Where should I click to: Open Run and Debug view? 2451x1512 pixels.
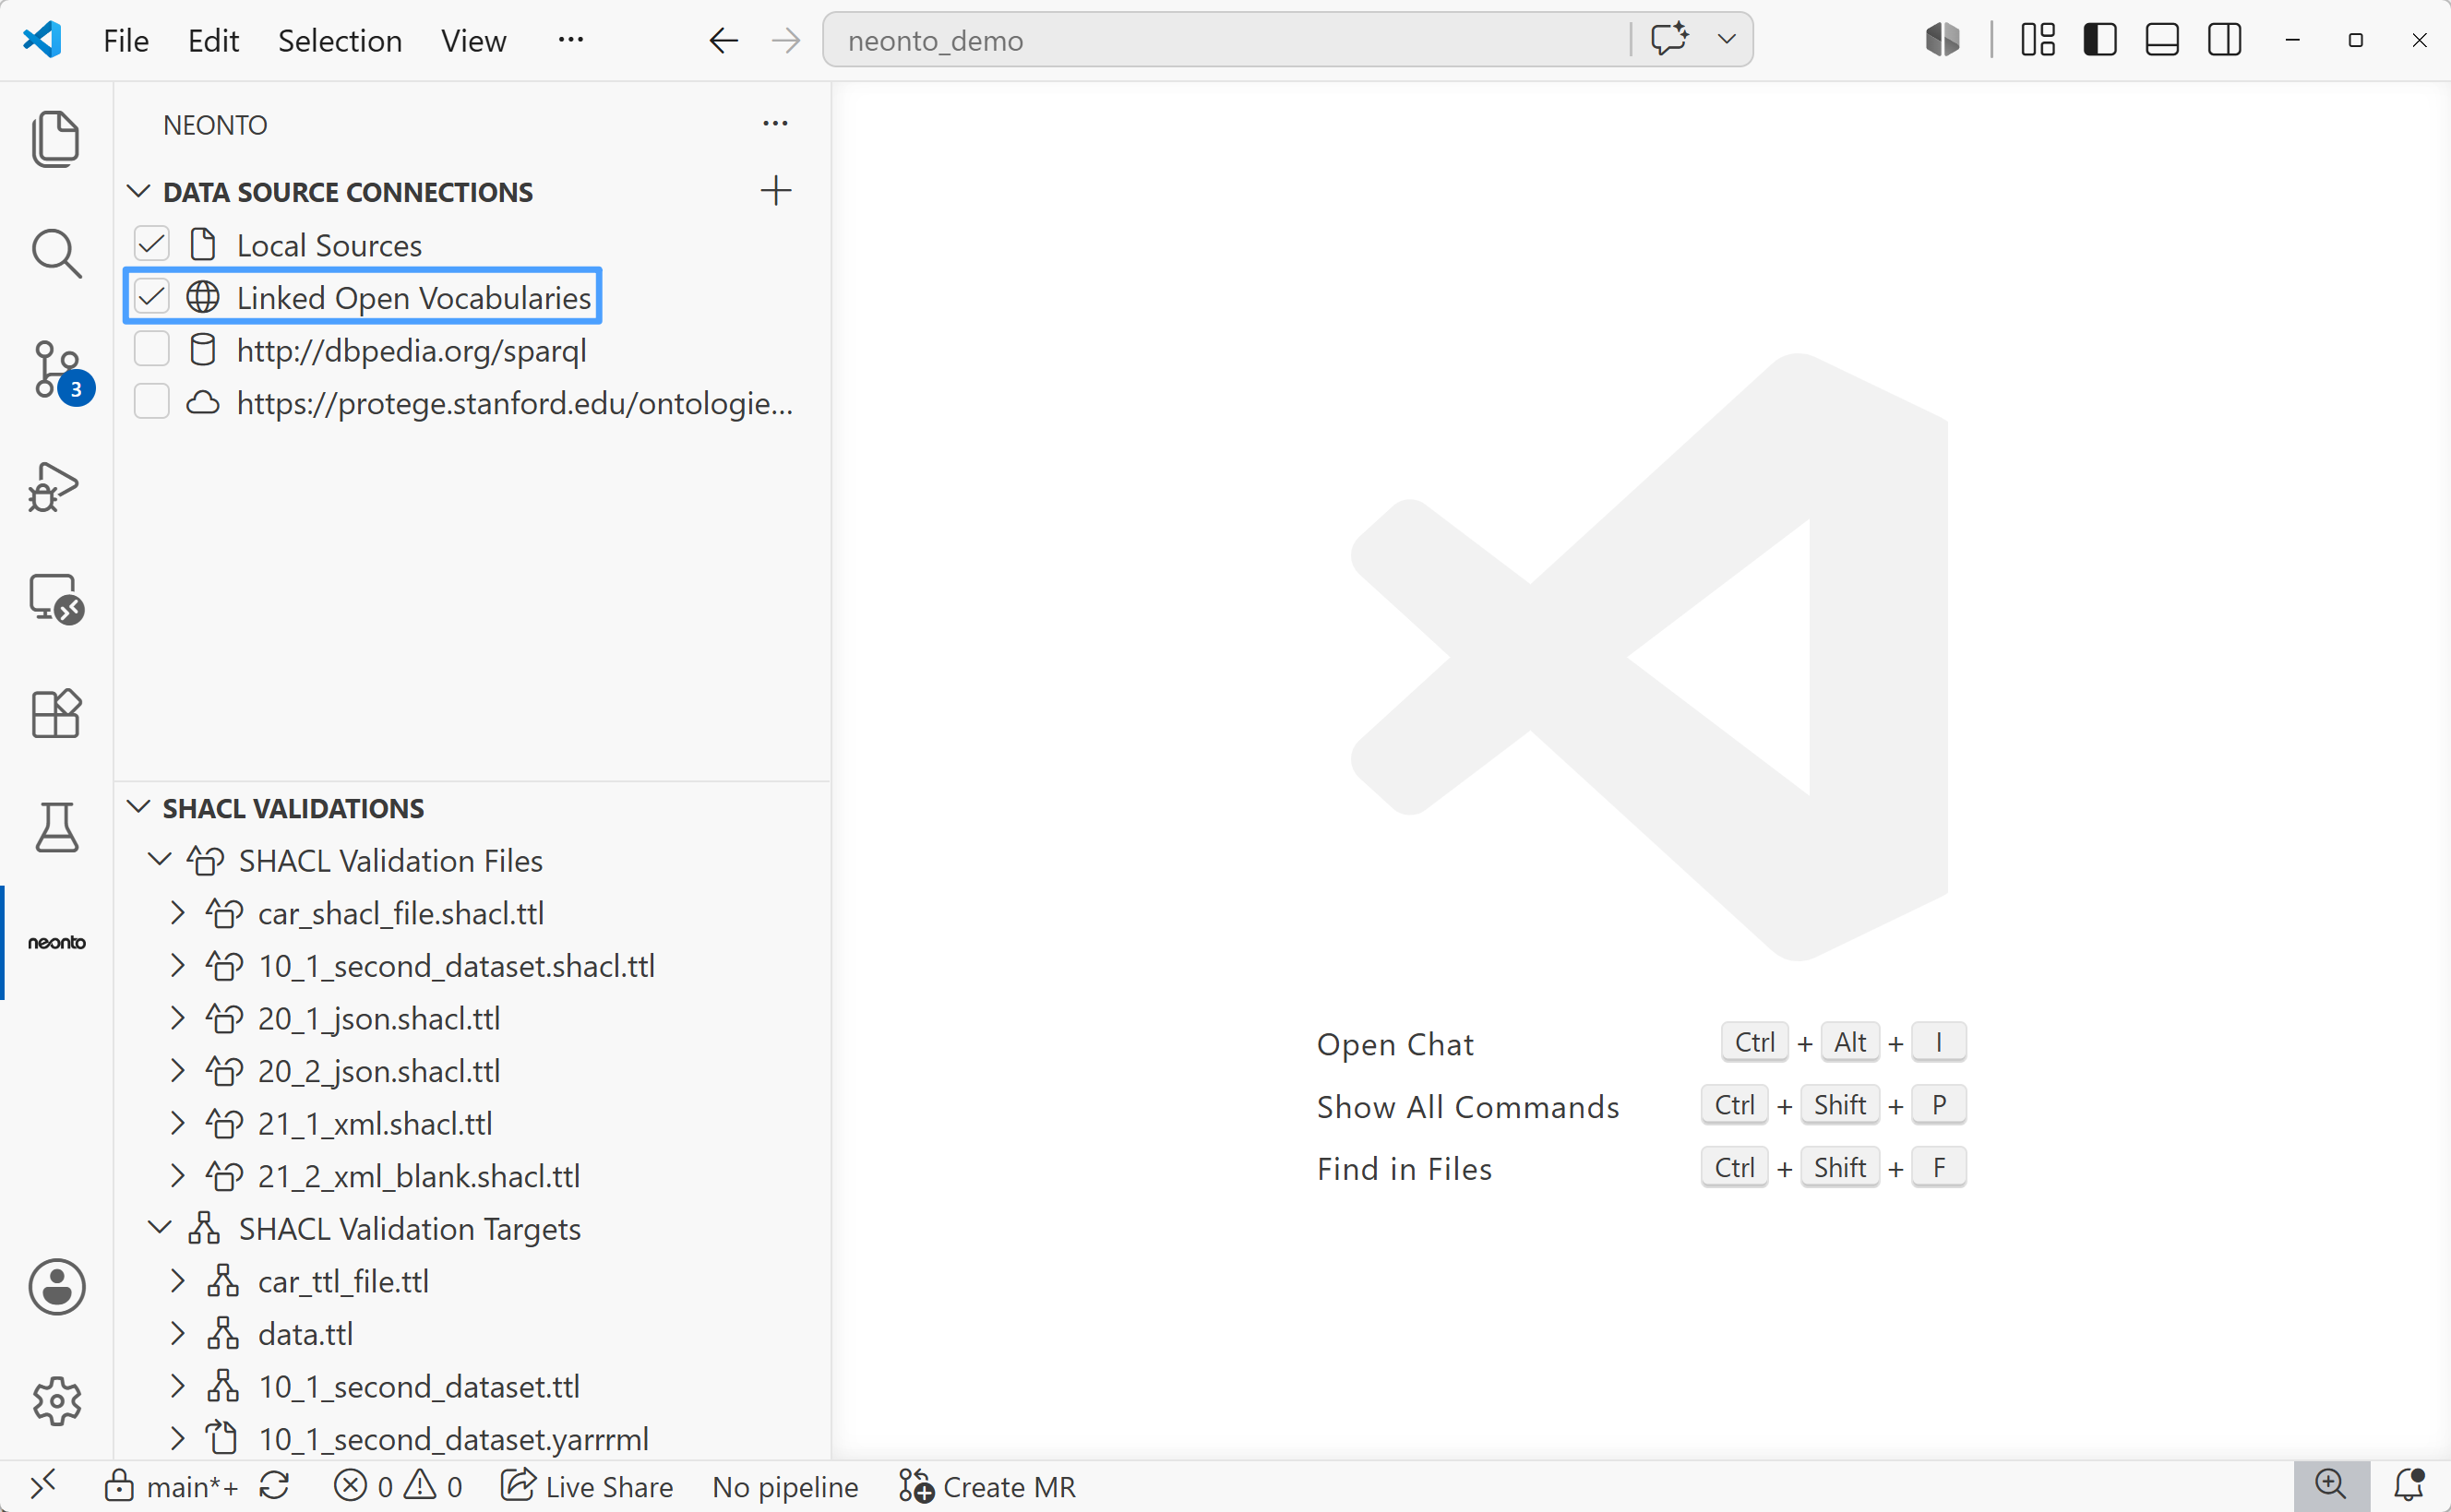[x=55, y=486]
